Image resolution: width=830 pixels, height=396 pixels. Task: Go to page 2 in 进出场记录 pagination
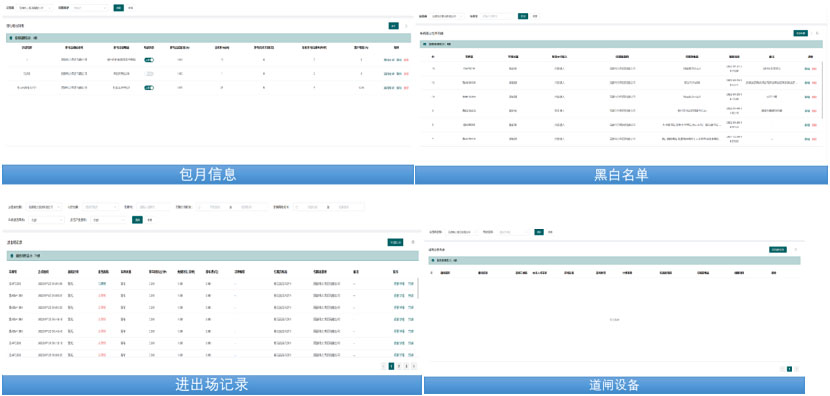[399, 366]
